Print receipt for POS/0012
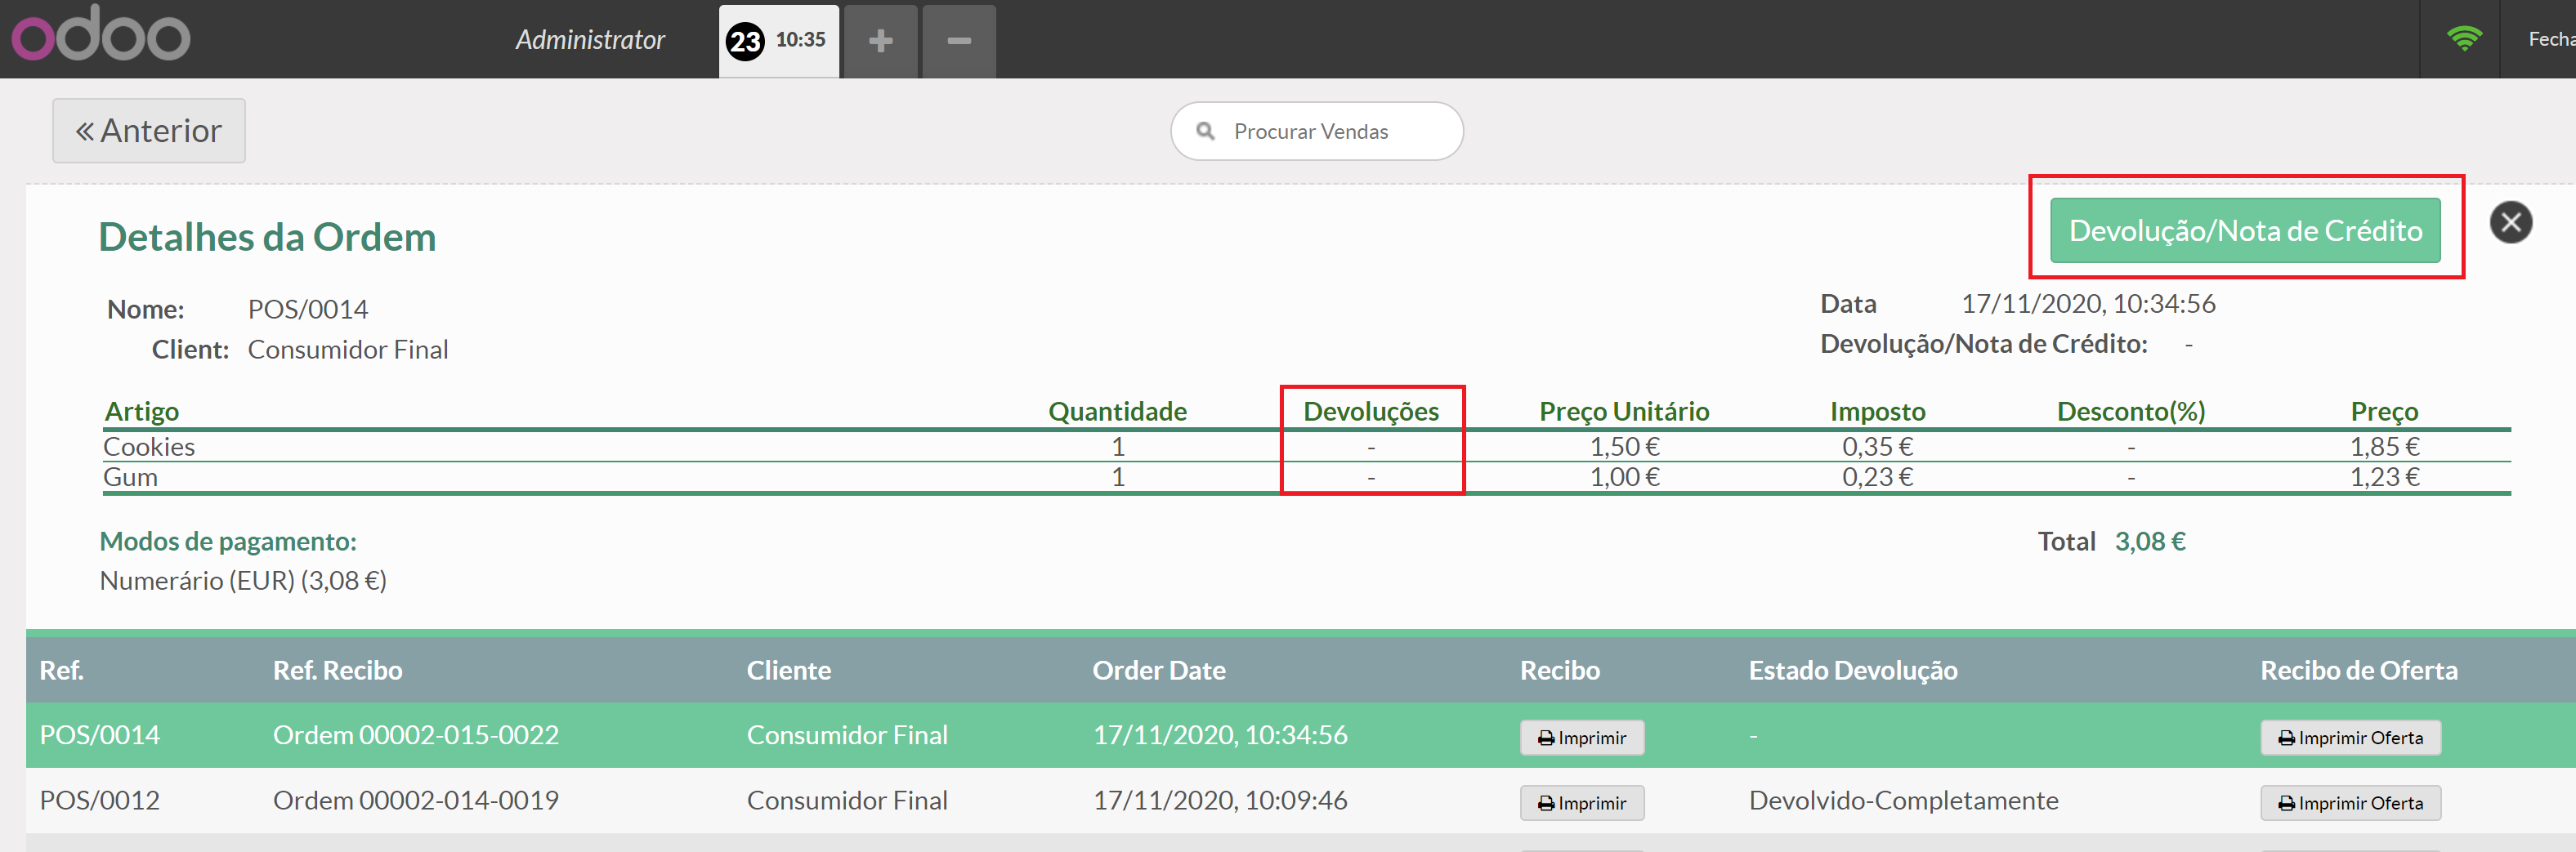This screenshot has height=852, width=2576. point(1581,803)
